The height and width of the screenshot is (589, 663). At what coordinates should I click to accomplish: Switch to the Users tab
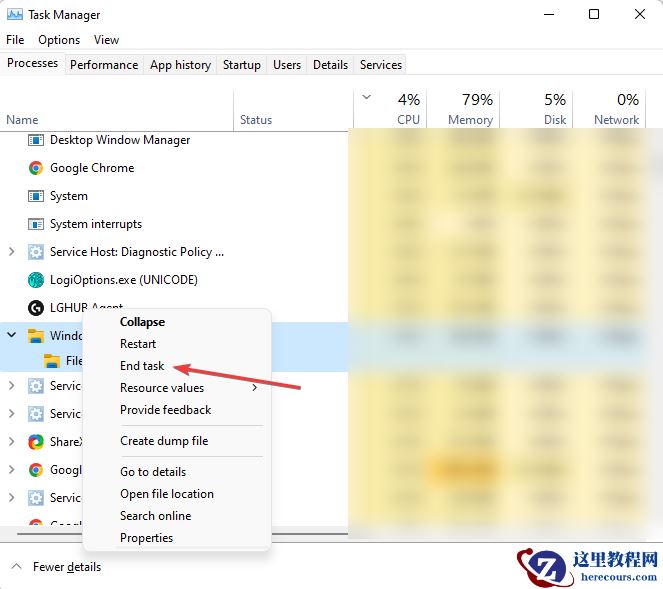pos(287,65)
